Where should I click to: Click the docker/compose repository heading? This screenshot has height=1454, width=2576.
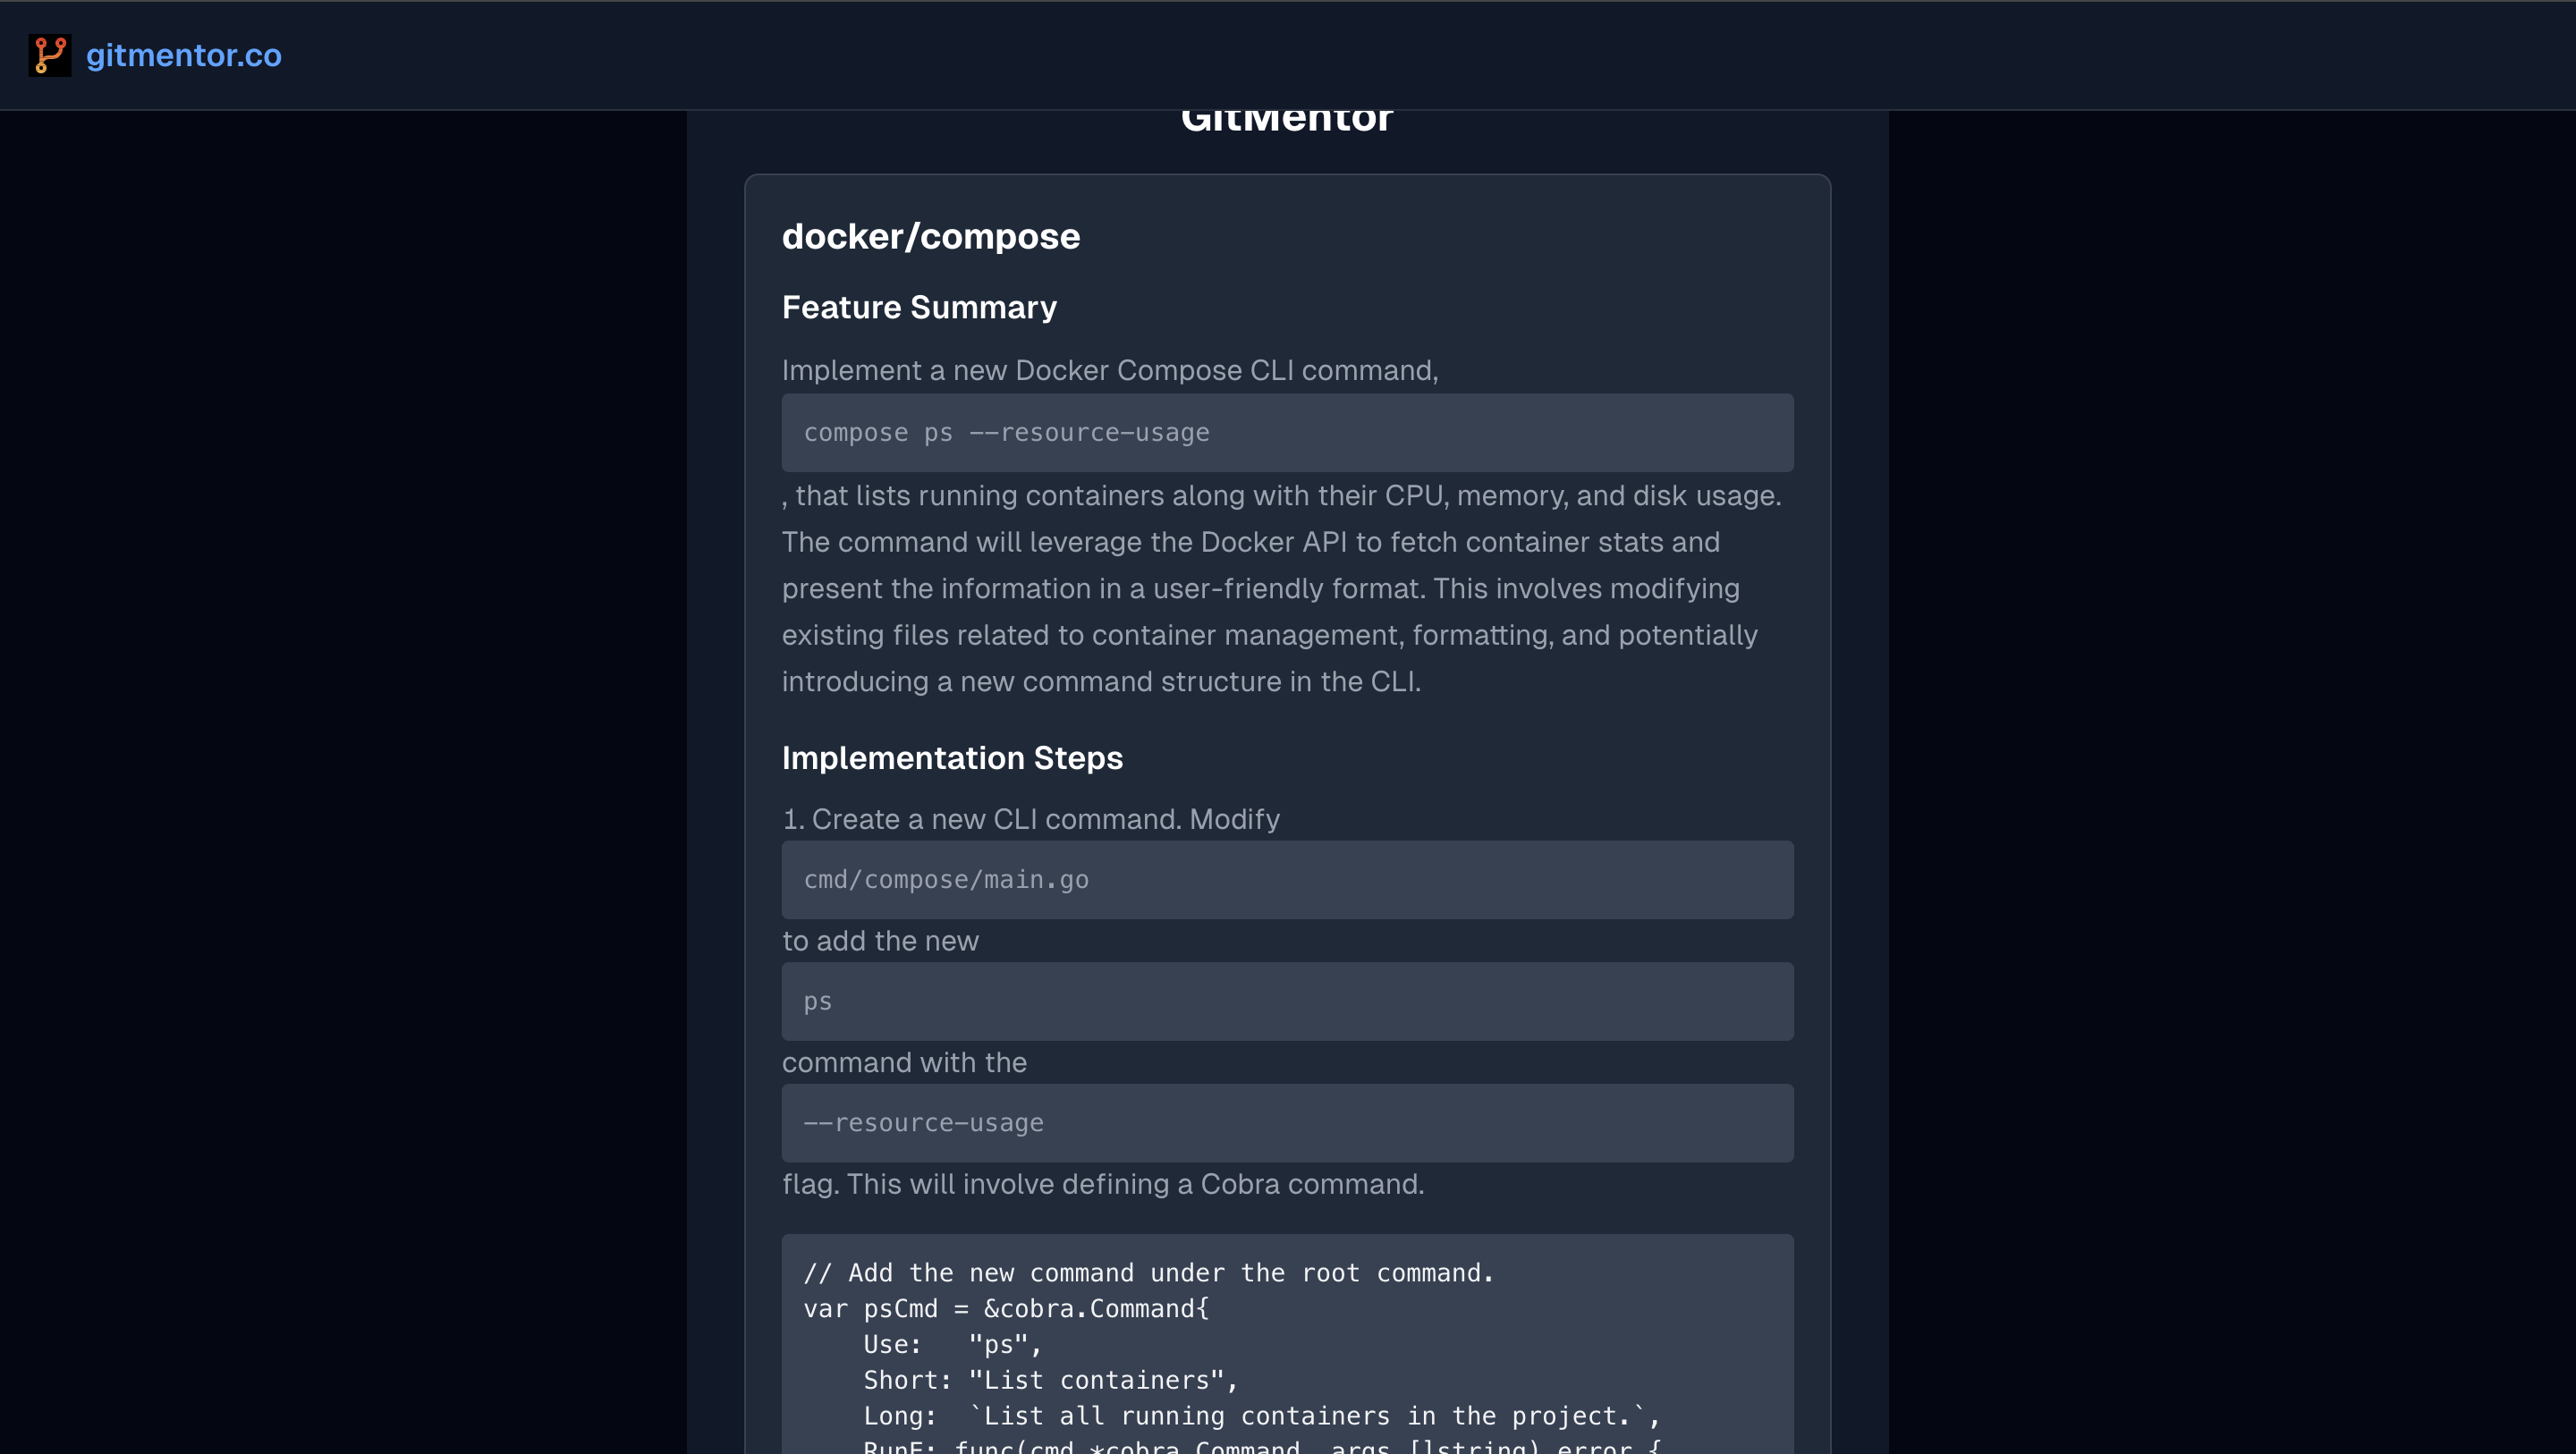[x=930, y=237]
